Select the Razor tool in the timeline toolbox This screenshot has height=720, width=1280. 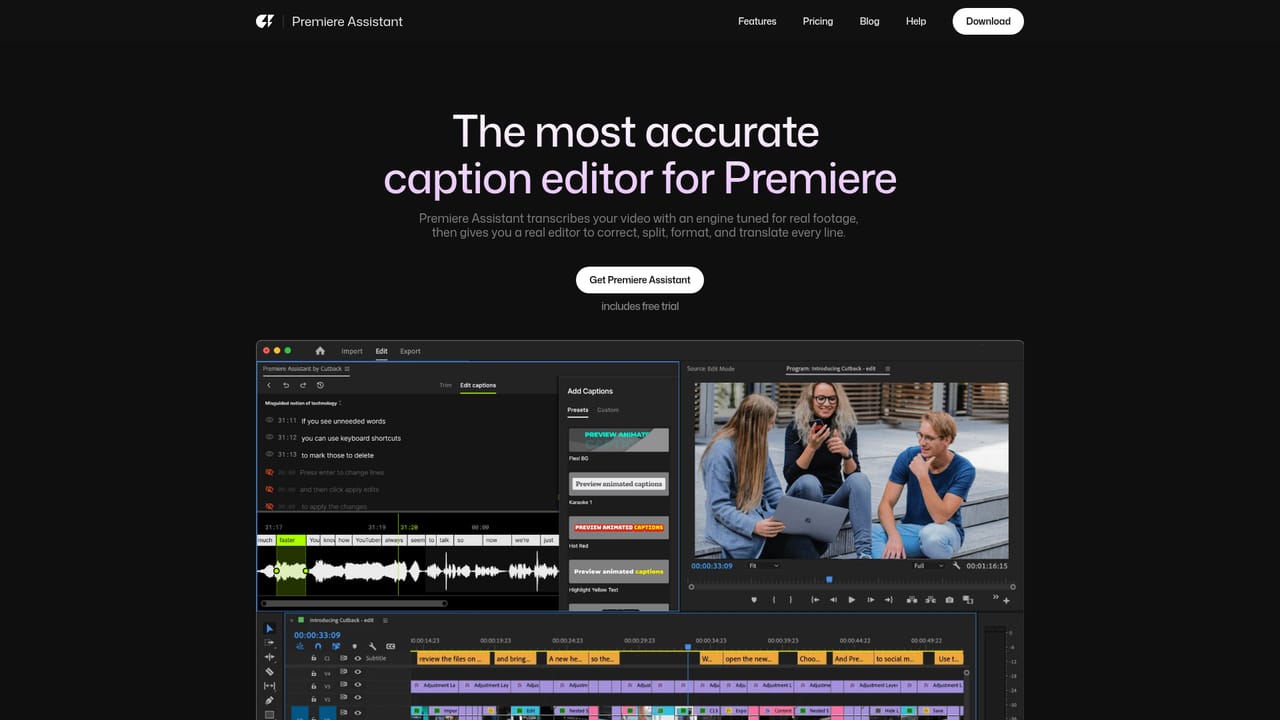(270, 671)
